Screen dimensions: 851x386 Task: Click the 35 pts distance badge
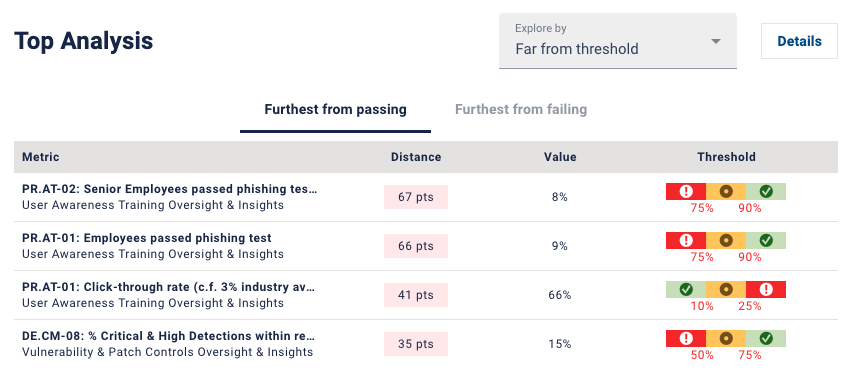(x=416, y=344)
